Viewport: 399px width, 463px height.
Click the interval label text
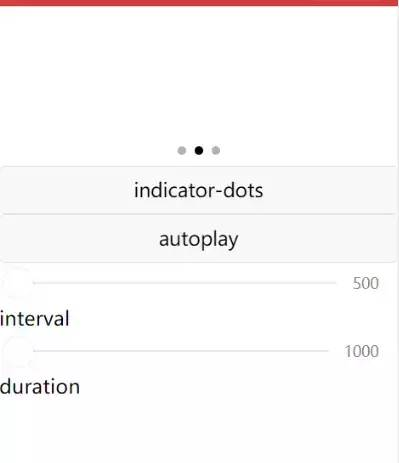(x=35, y=318)
